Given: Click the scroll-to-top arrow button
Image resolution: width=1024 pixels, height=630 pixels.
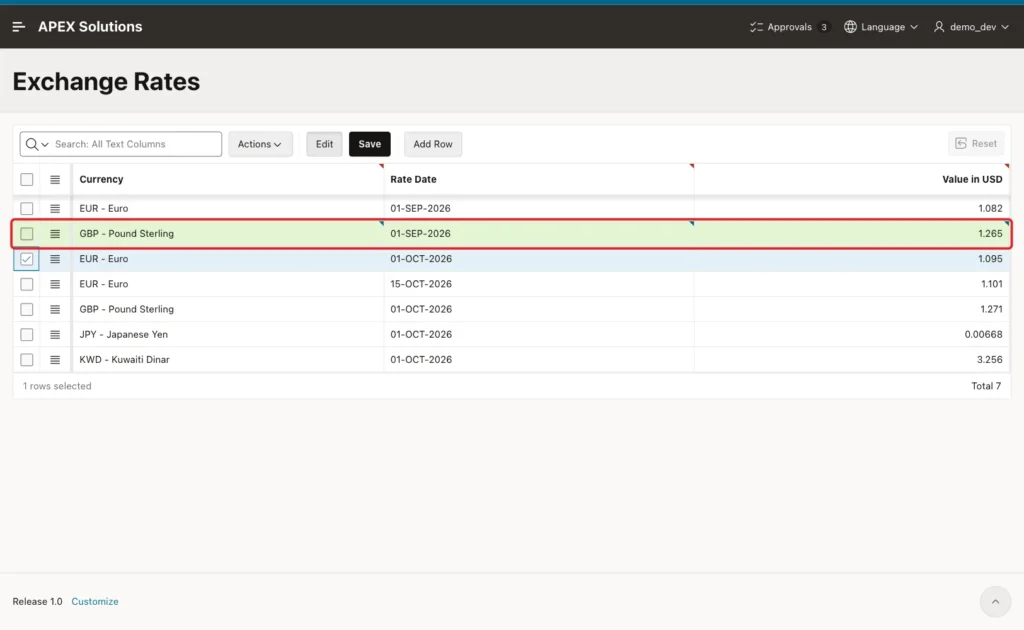Looking at the screenshot, I should click(x=995, y=601).
